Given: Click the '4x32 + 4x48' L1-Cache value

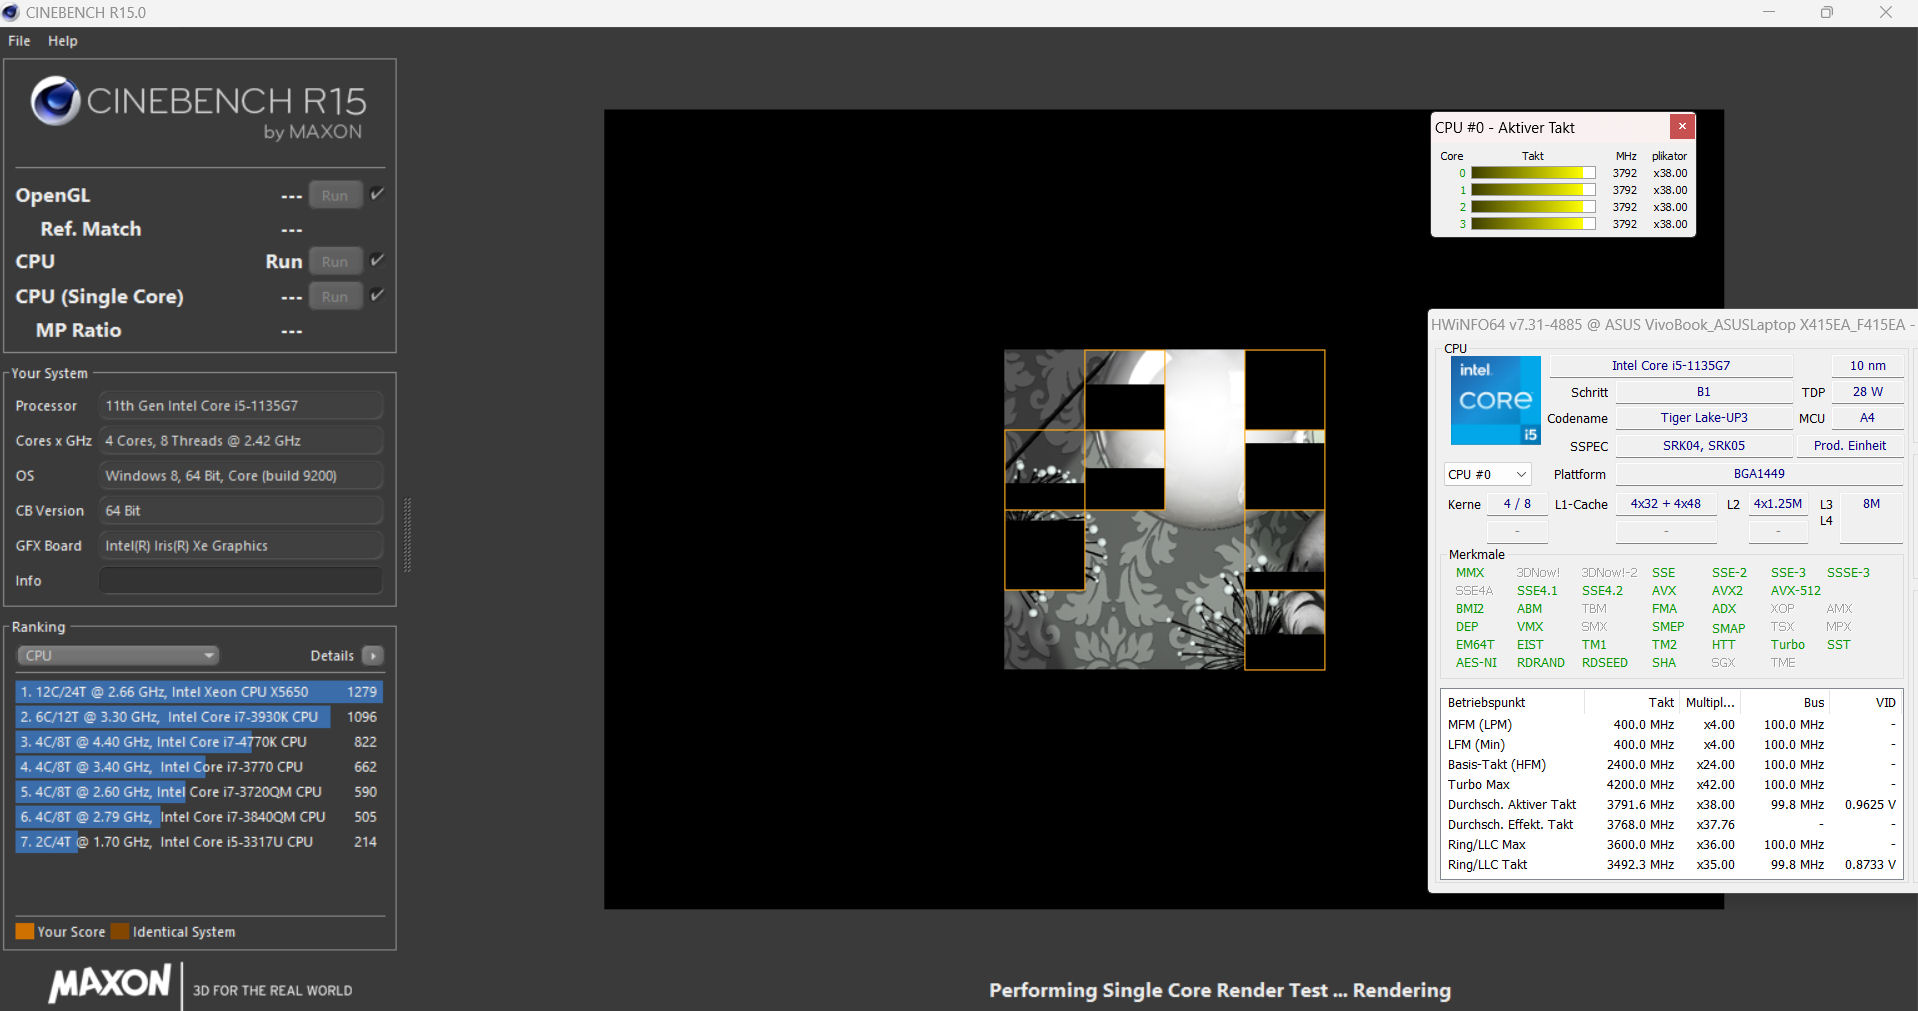Looking at the screenshot, I should click(1666, 504).
